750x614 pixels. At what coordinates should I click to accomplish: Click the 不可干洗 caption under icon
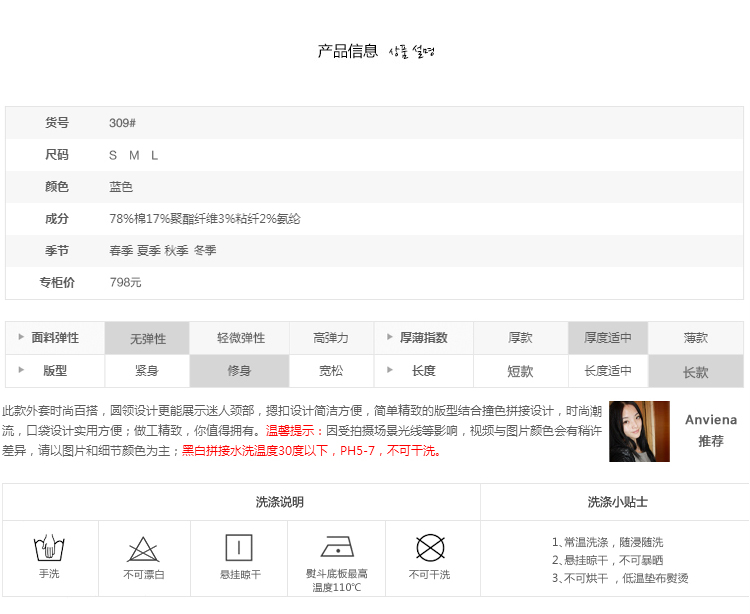click(x=430, y=574)
